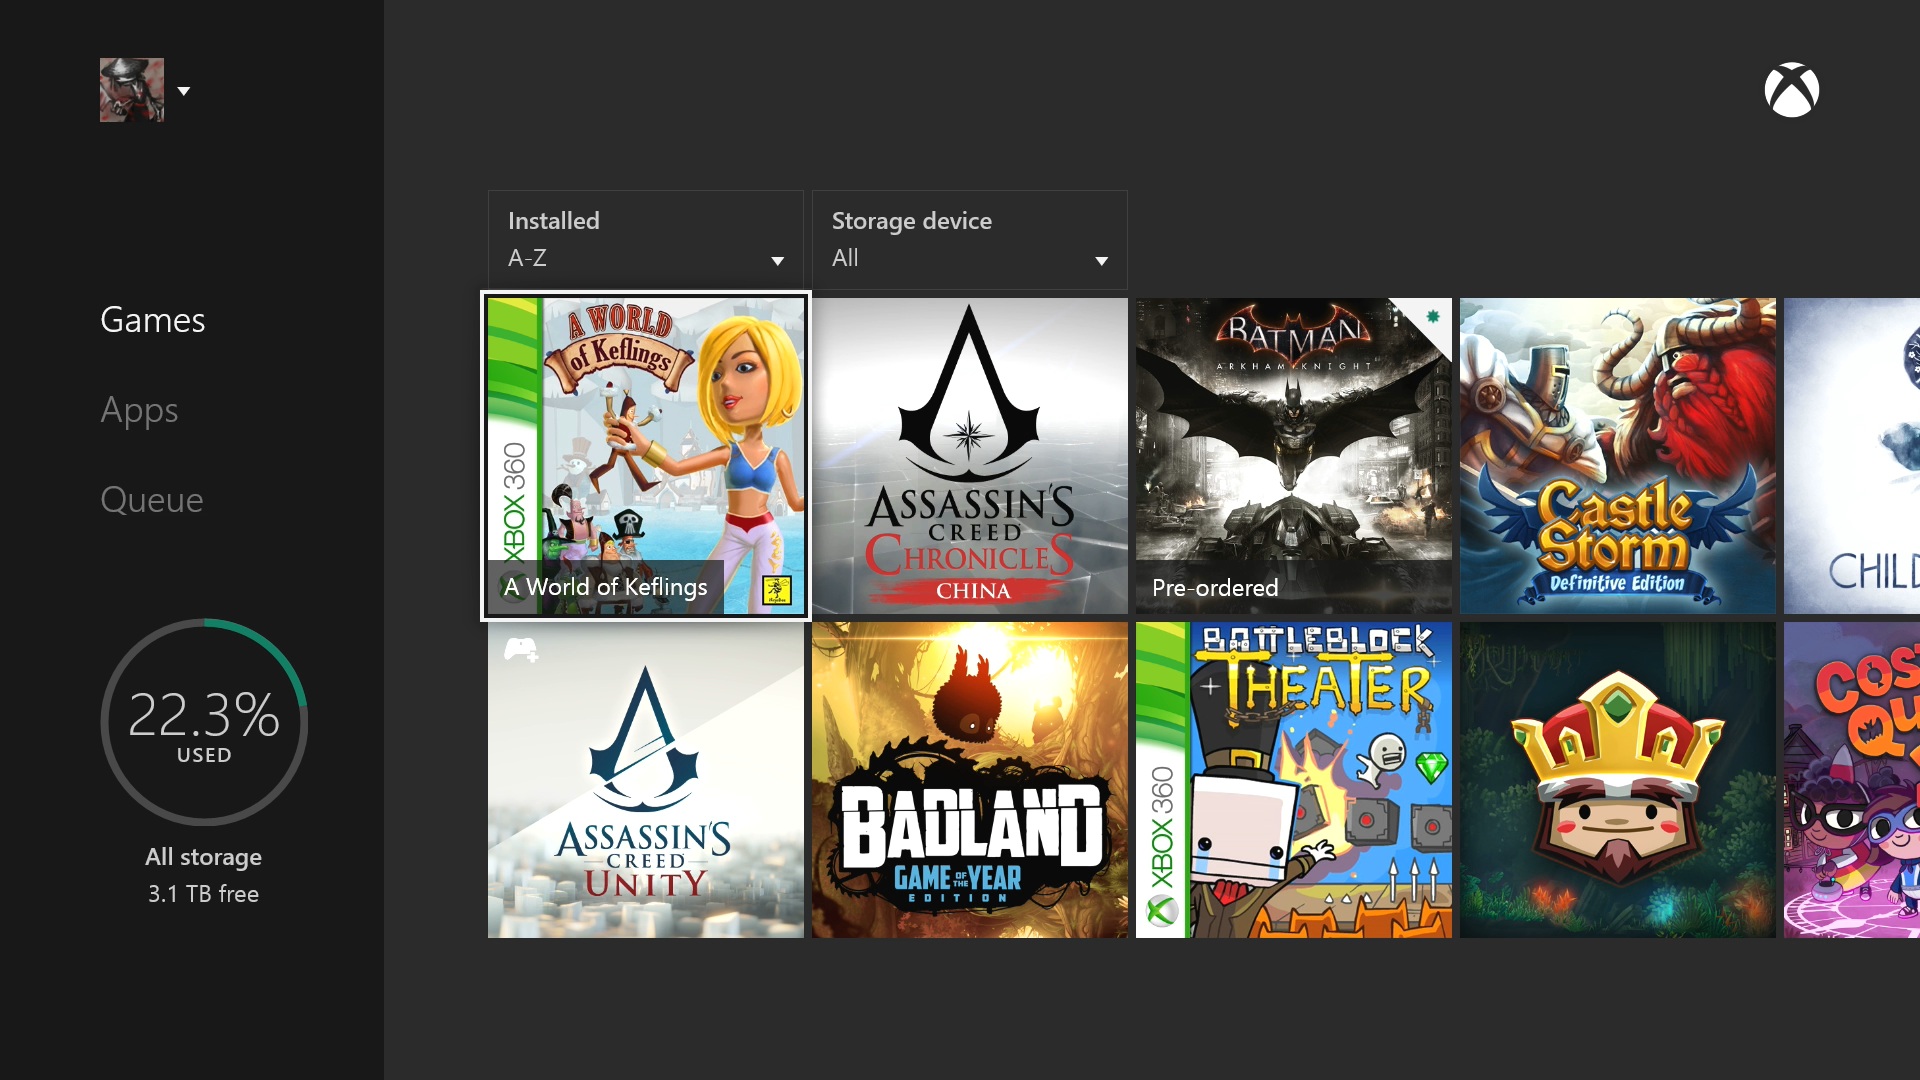Viewport: 1920px width, 1080px height.
Task: Expand the profile menu arrow
Action: click(184, 91)
